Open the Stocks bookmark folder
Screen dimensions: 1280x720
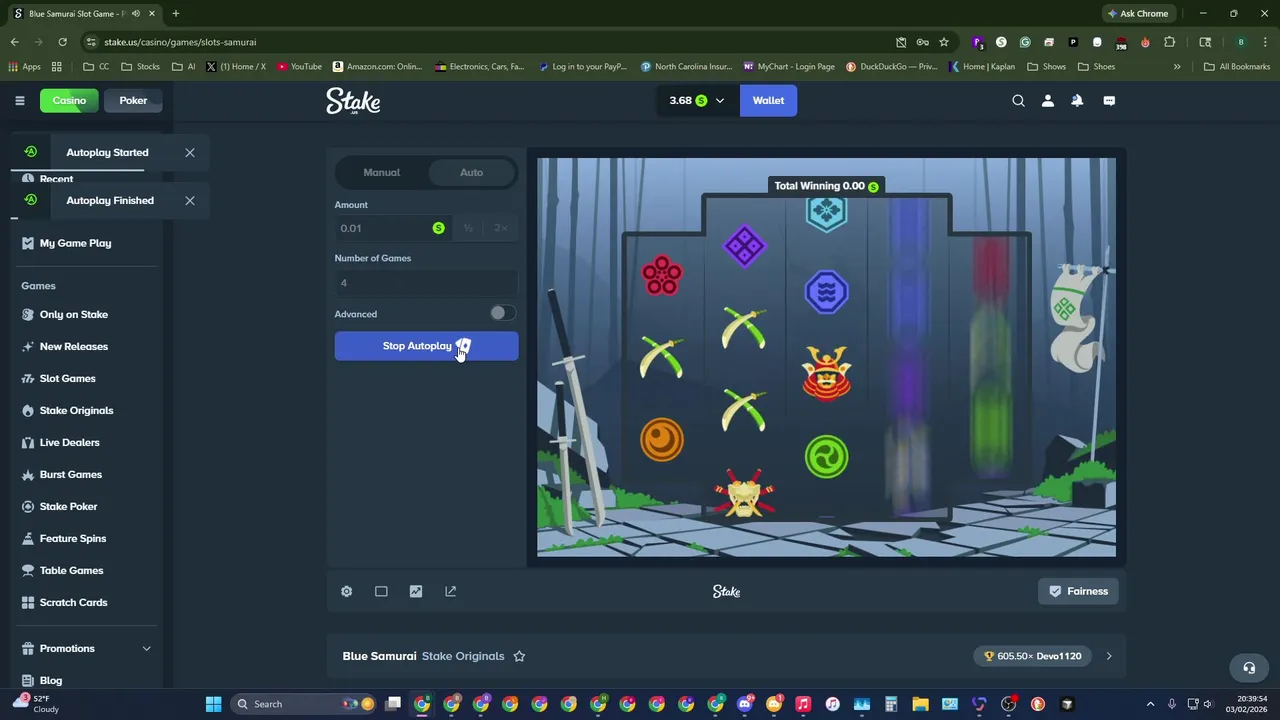(x=141, y=67)
